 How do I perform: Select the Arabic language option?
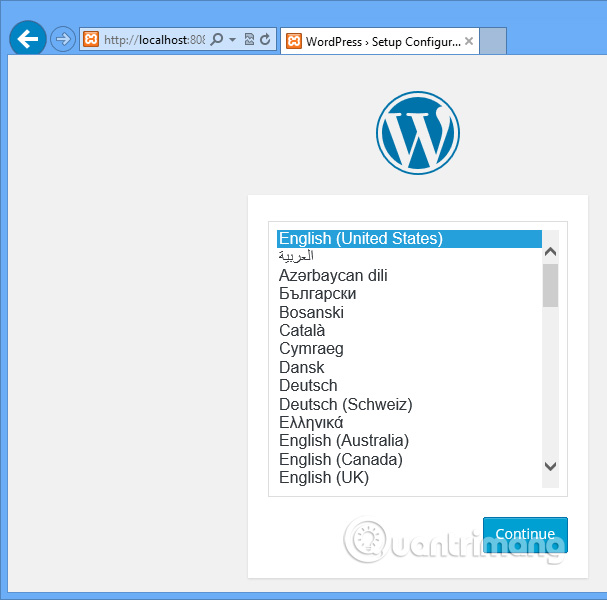(409, 256)
